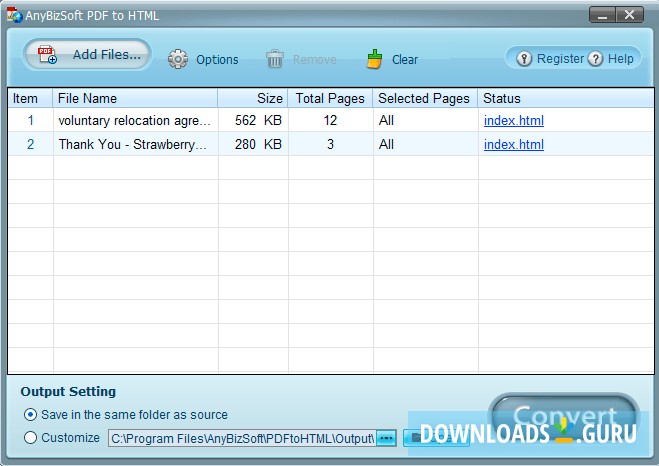Click the All pages cell for item 1
Viewport: 659px width, 466px height.
tap(425, 121)
